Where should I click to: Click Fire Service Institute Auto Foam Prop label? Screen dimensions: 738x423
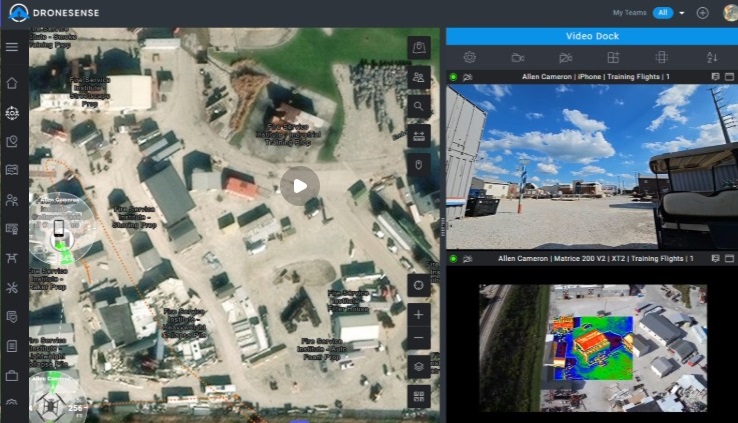323,349
